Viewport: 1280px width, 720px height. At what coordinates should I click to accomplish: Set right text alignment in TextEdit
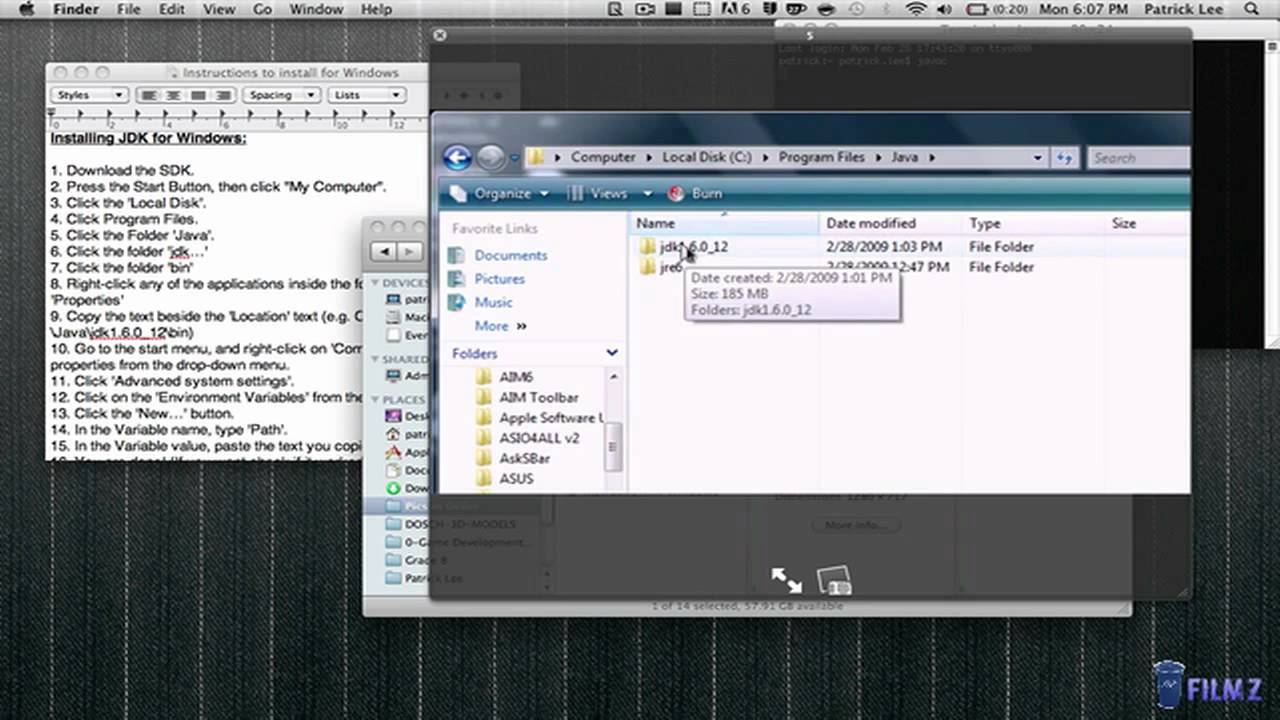coord(222,95)
